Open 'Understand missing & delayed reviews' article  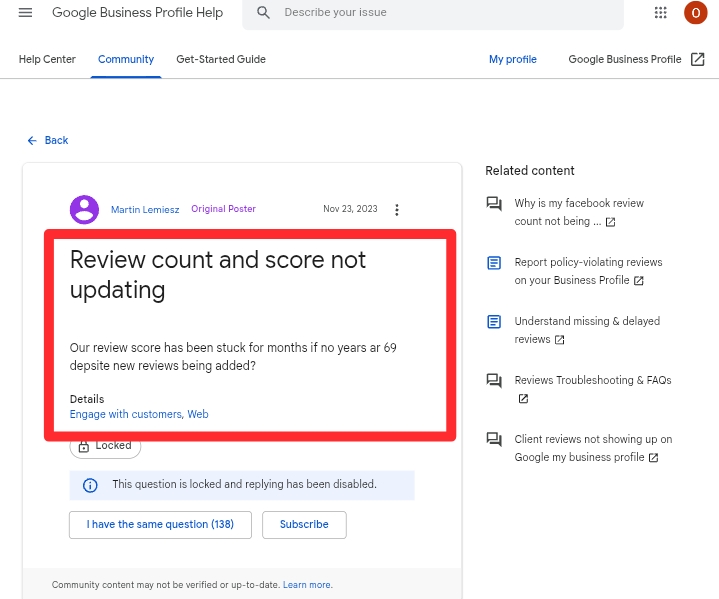point(587,330)
